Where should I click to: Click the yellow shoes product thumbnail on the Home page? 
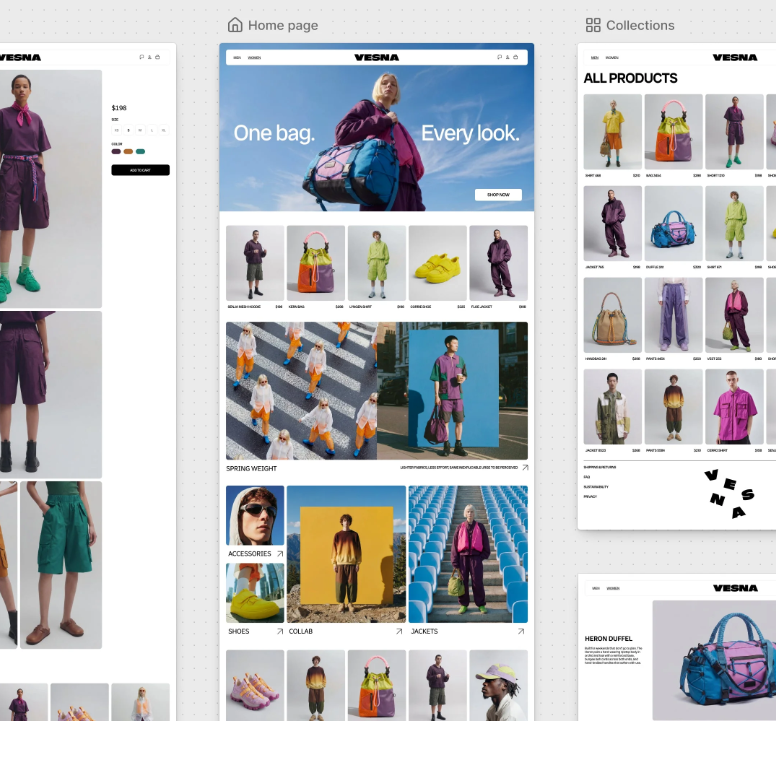(x=437, y=263)
